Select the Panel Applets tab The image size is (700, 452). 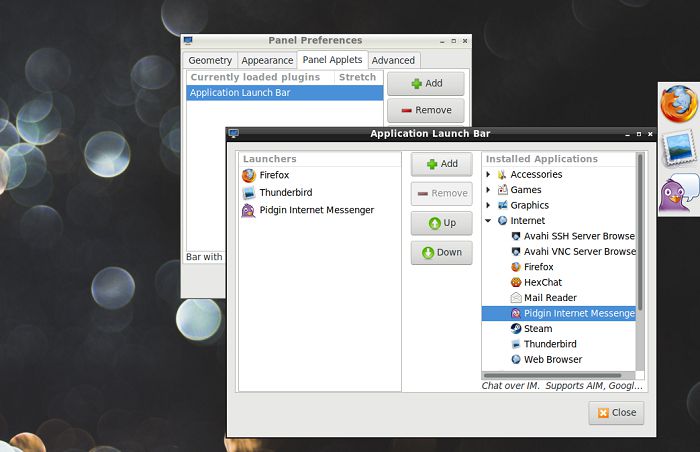(333, 60)
